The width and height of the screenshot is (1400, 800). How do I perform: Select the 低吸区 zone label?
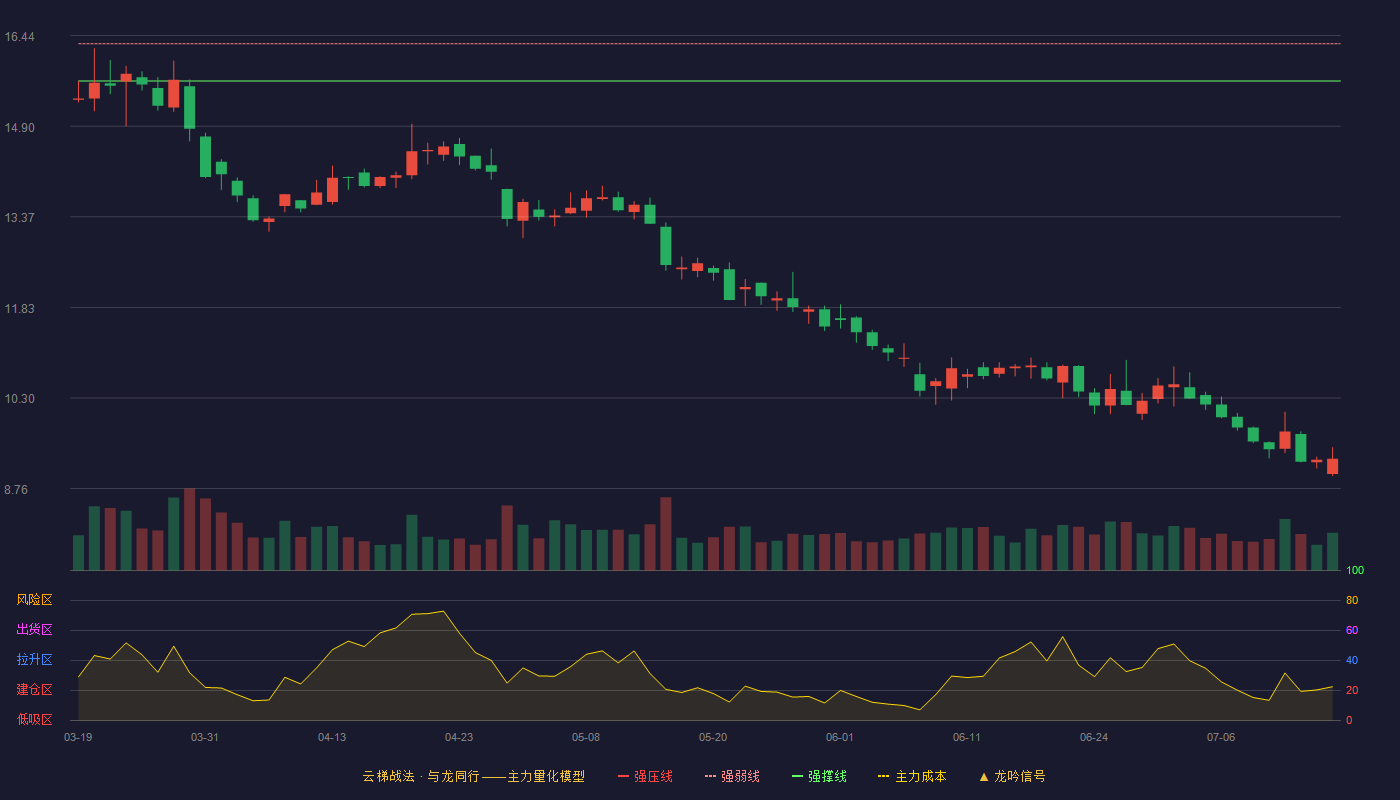tap(34, 719)
